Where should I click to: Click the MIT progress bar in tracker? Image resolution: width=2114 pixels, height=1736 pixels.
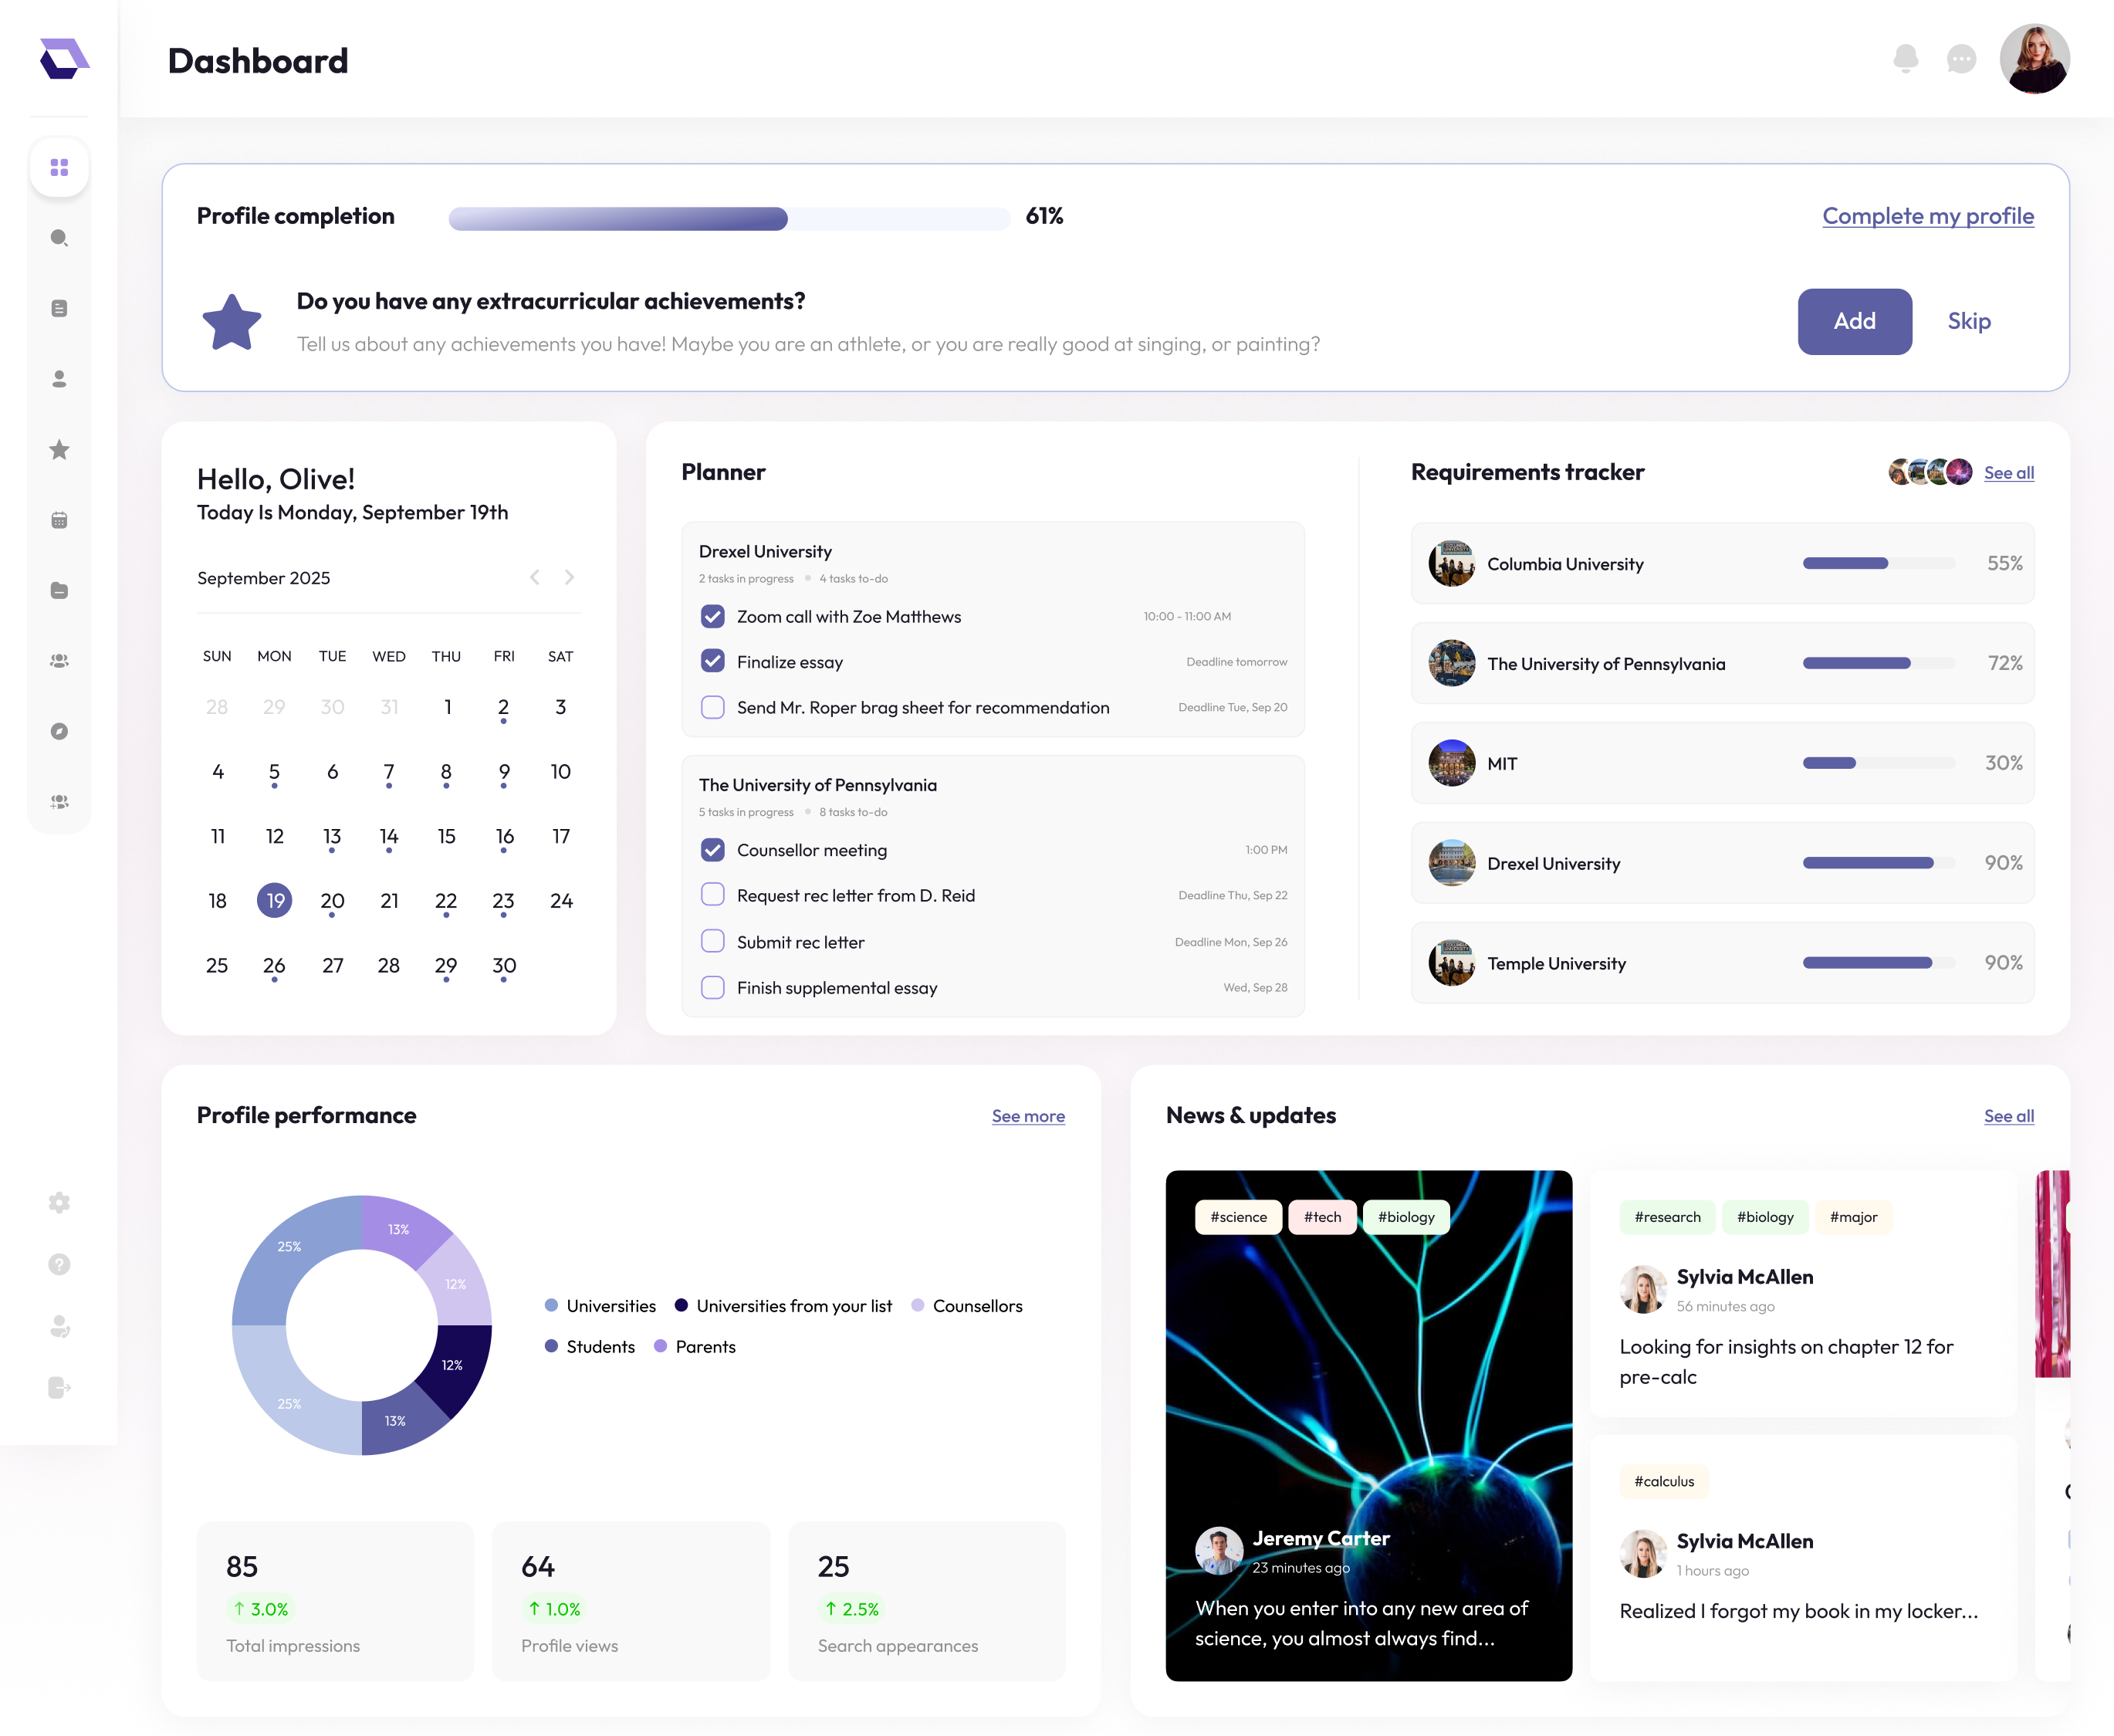[1878, 763]
